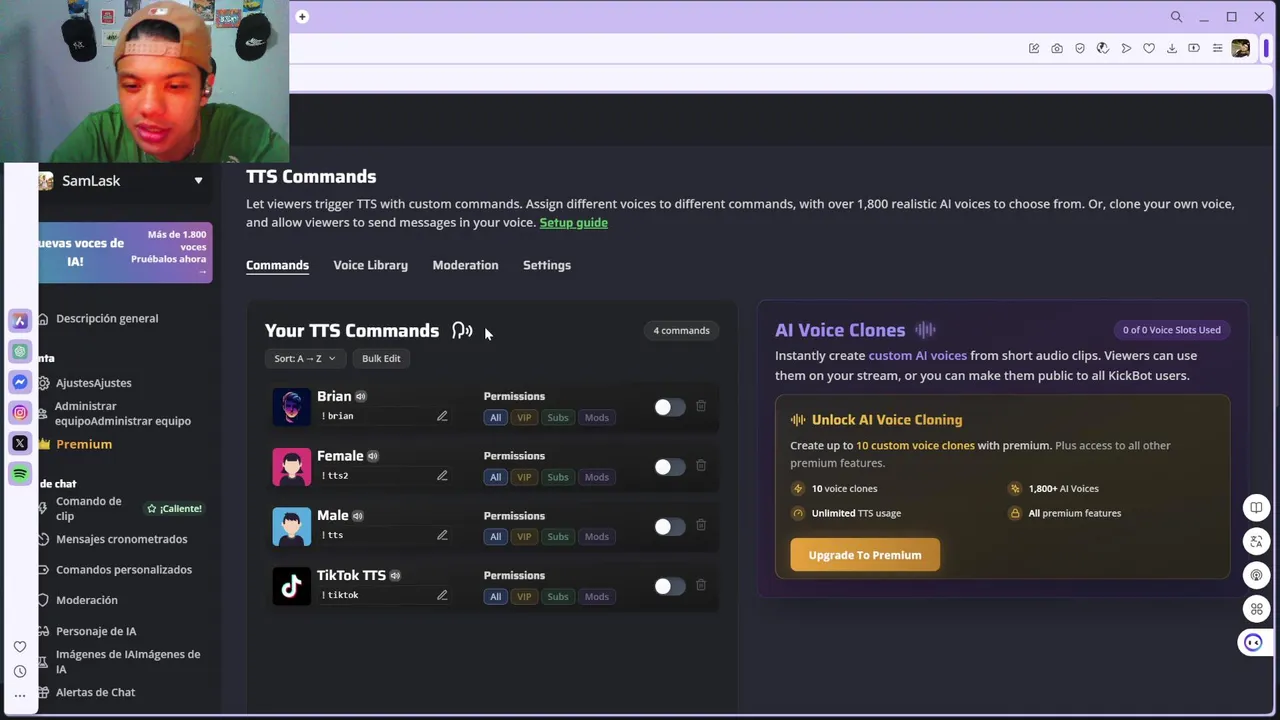
Task: Open Alertas de Chat in sidebar
Action: pos(95,692)
